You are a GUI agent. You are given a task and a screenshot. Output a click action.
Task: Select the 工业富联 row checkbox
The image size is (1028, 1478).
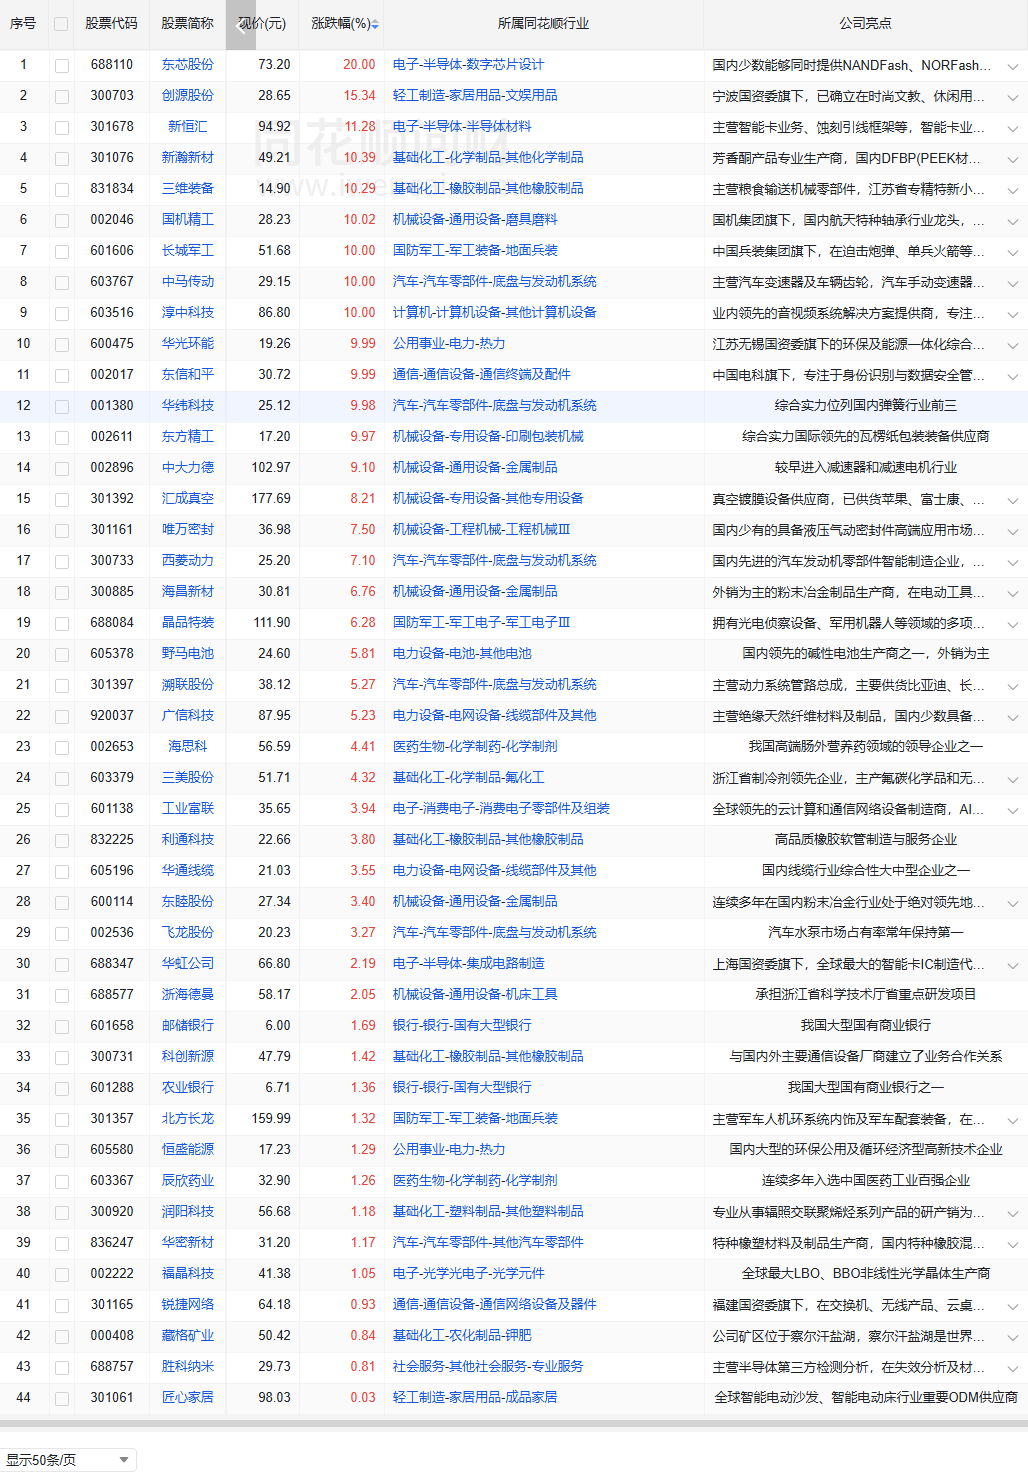(x=62, y=810)
